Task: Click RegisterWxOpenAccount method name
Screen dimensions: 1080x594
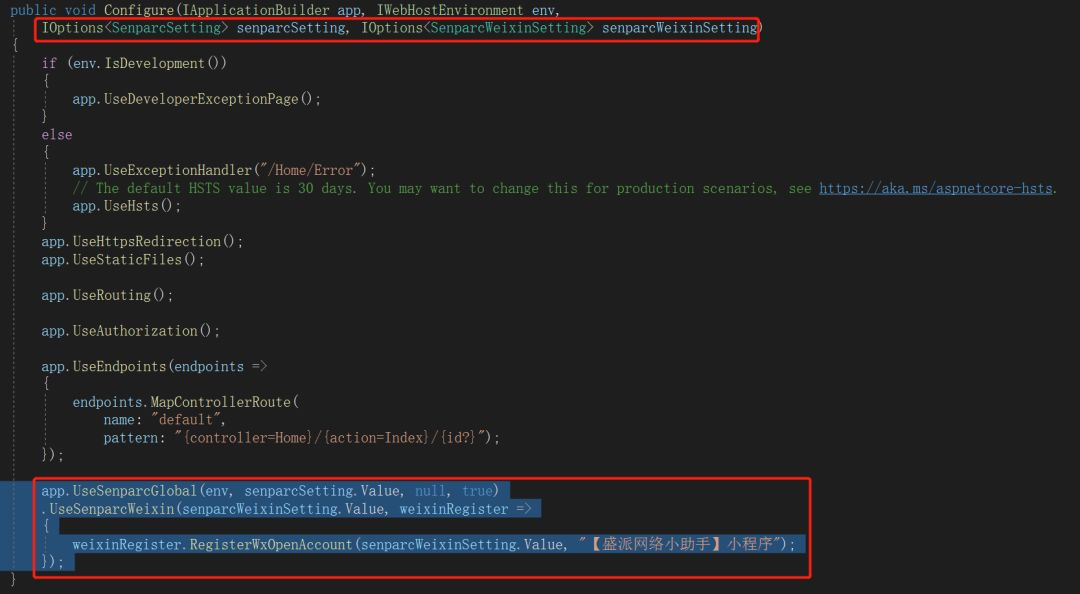Action: click(x=271, y=544)
